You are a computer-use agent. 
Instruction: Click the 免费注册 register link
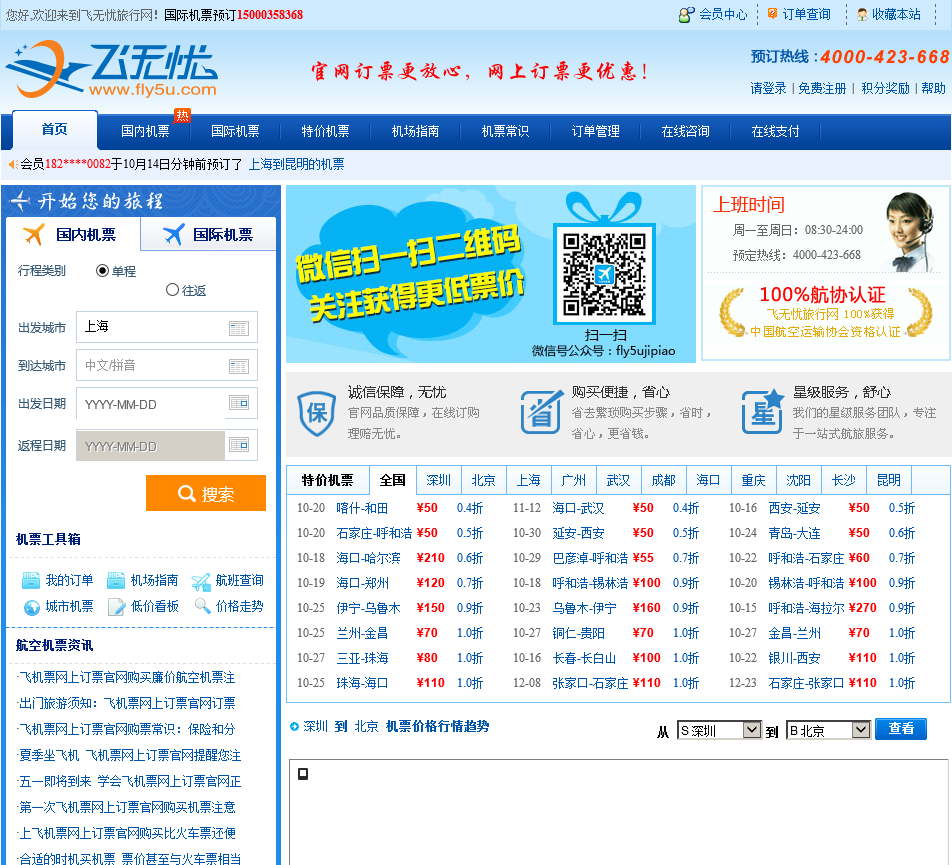click(822, 89)
